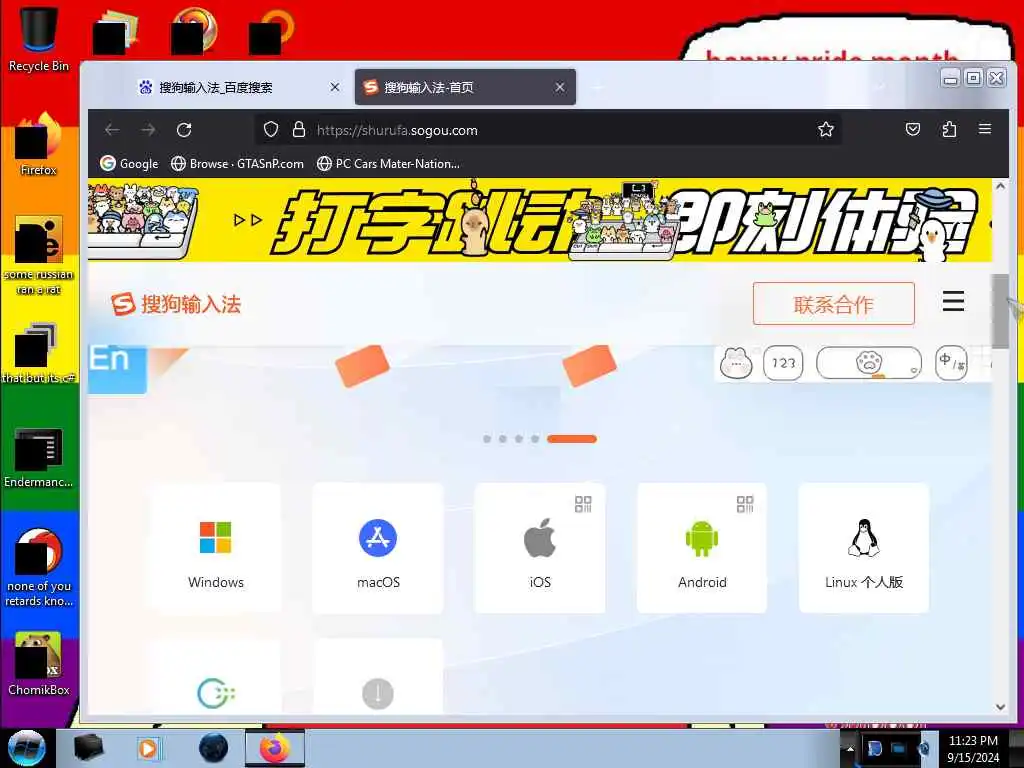The height and width of the screenshot is (768, 1024).
Task: Open the Google bookmark
Action: [129, 163]
